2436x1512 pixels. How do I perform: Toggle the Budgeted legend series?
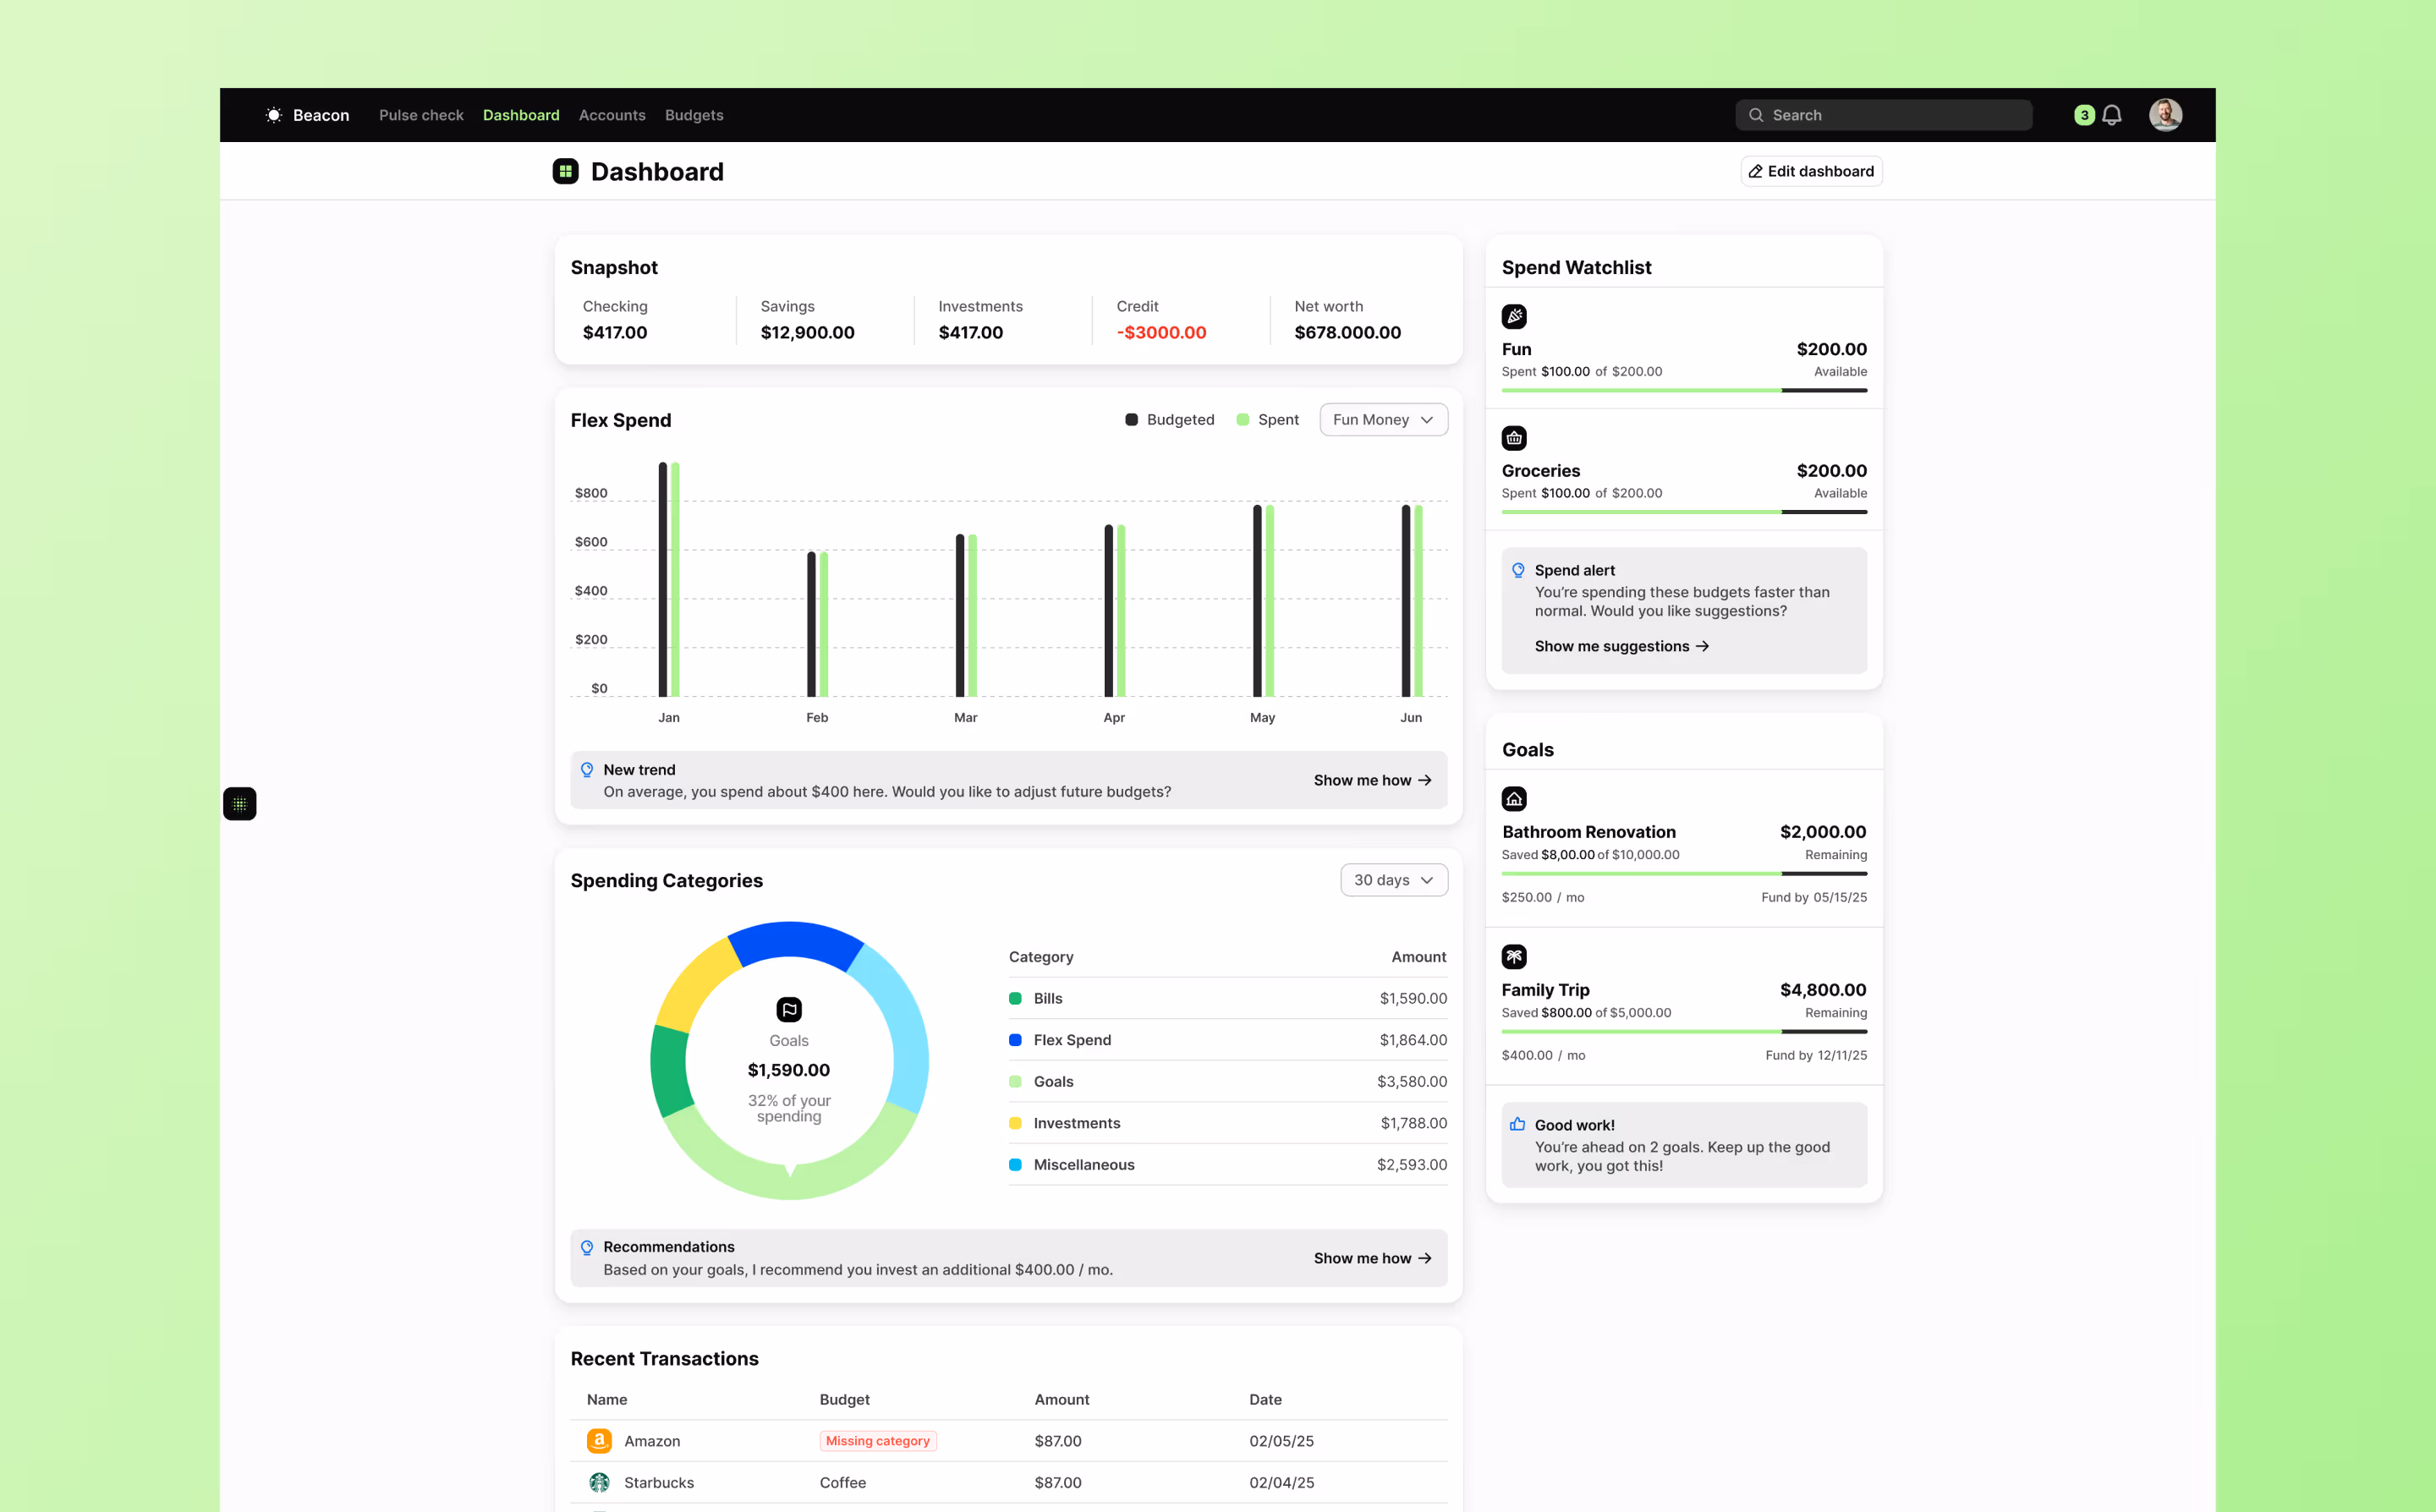pyautogui.click(x=1169, y=420)
